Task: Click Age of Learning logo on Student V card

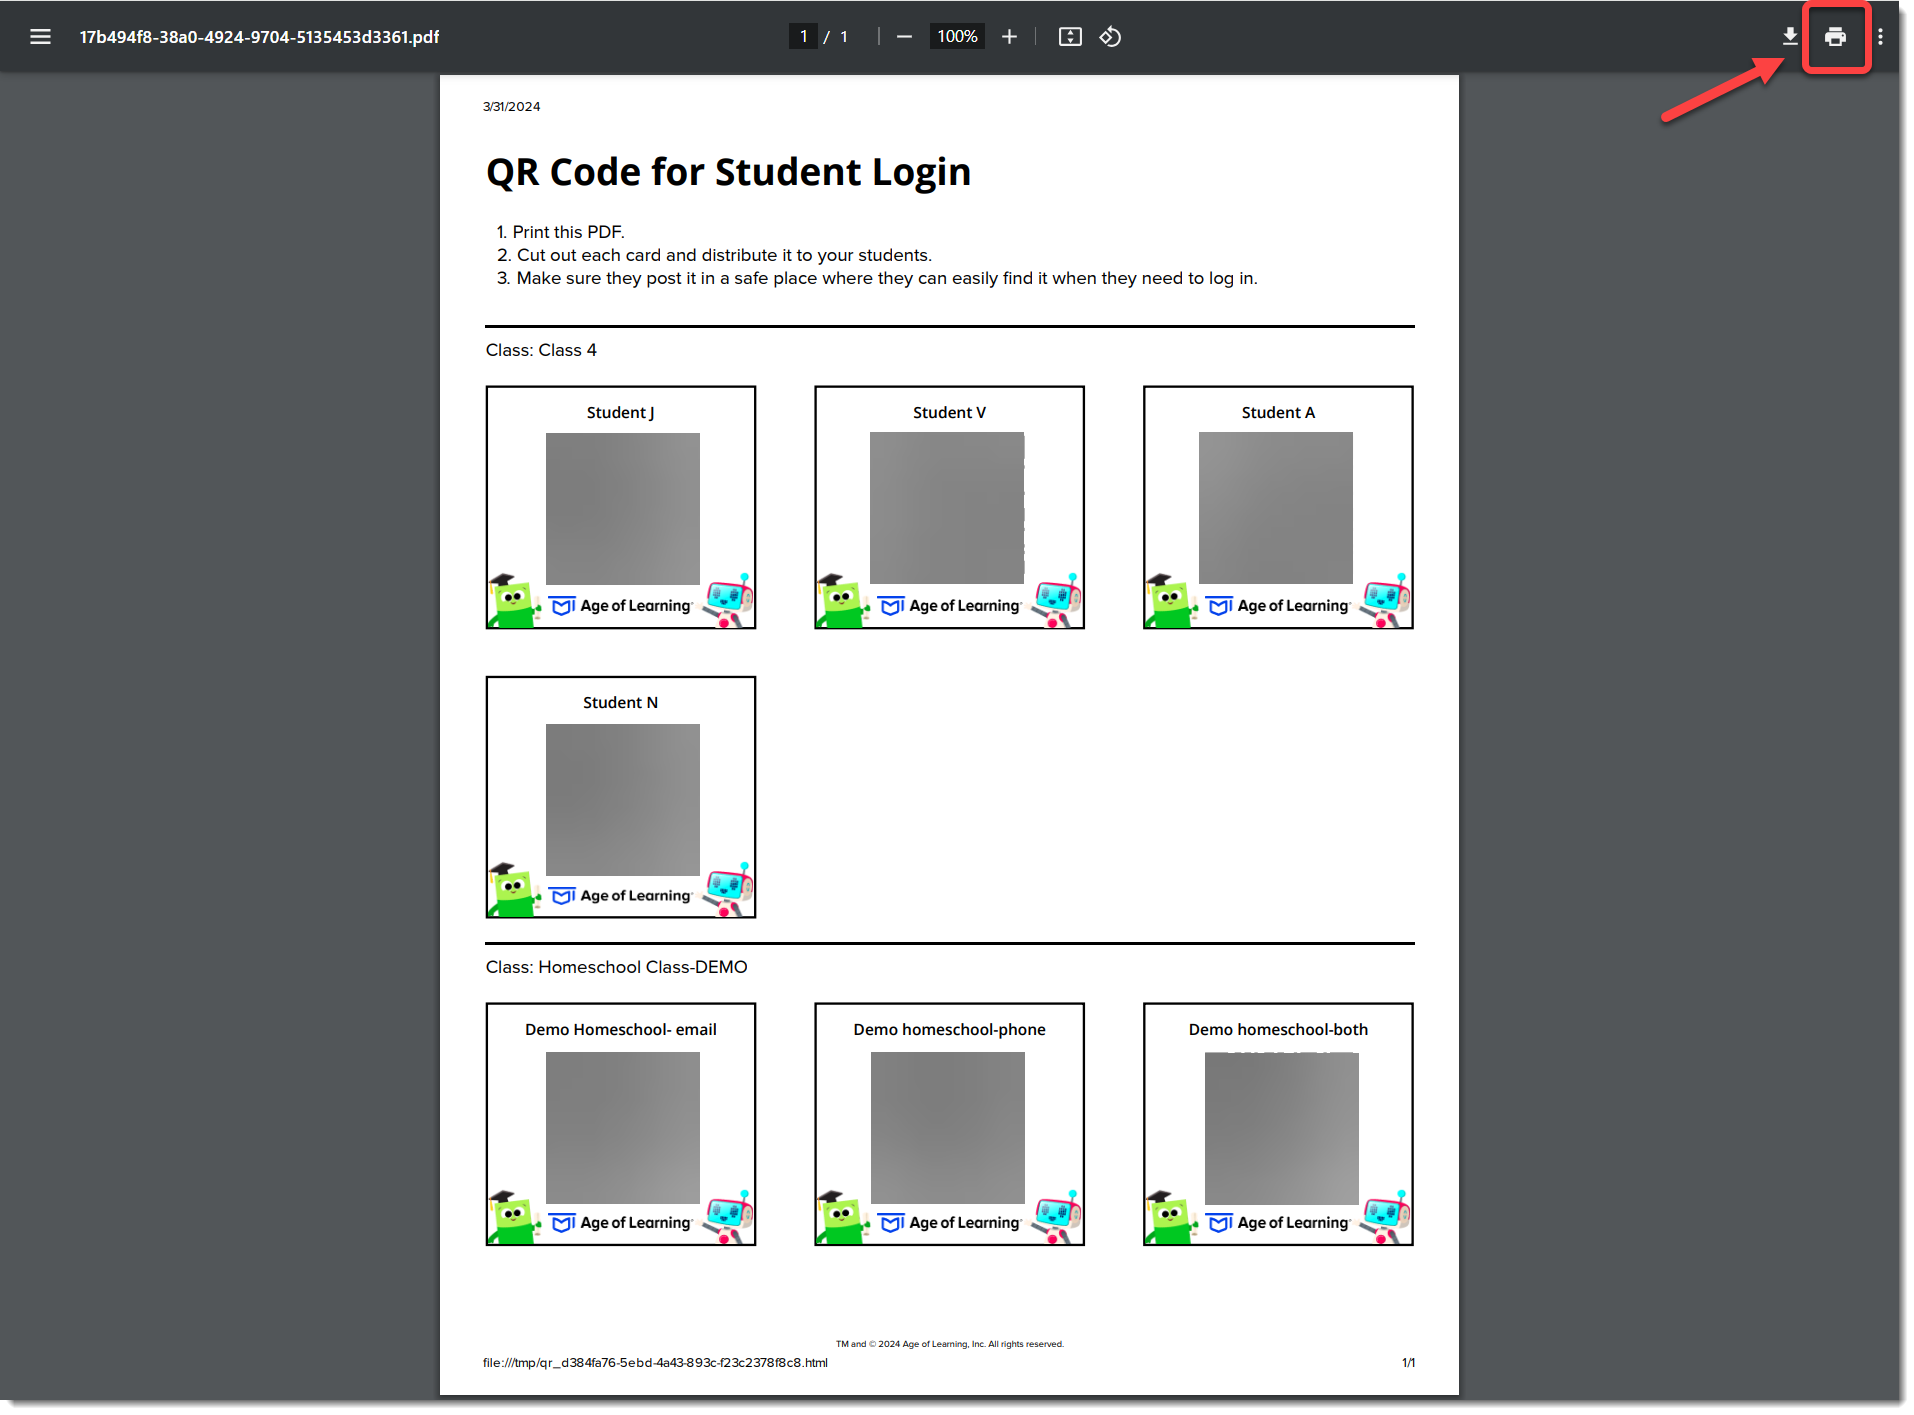Action: tap(950, 606)
